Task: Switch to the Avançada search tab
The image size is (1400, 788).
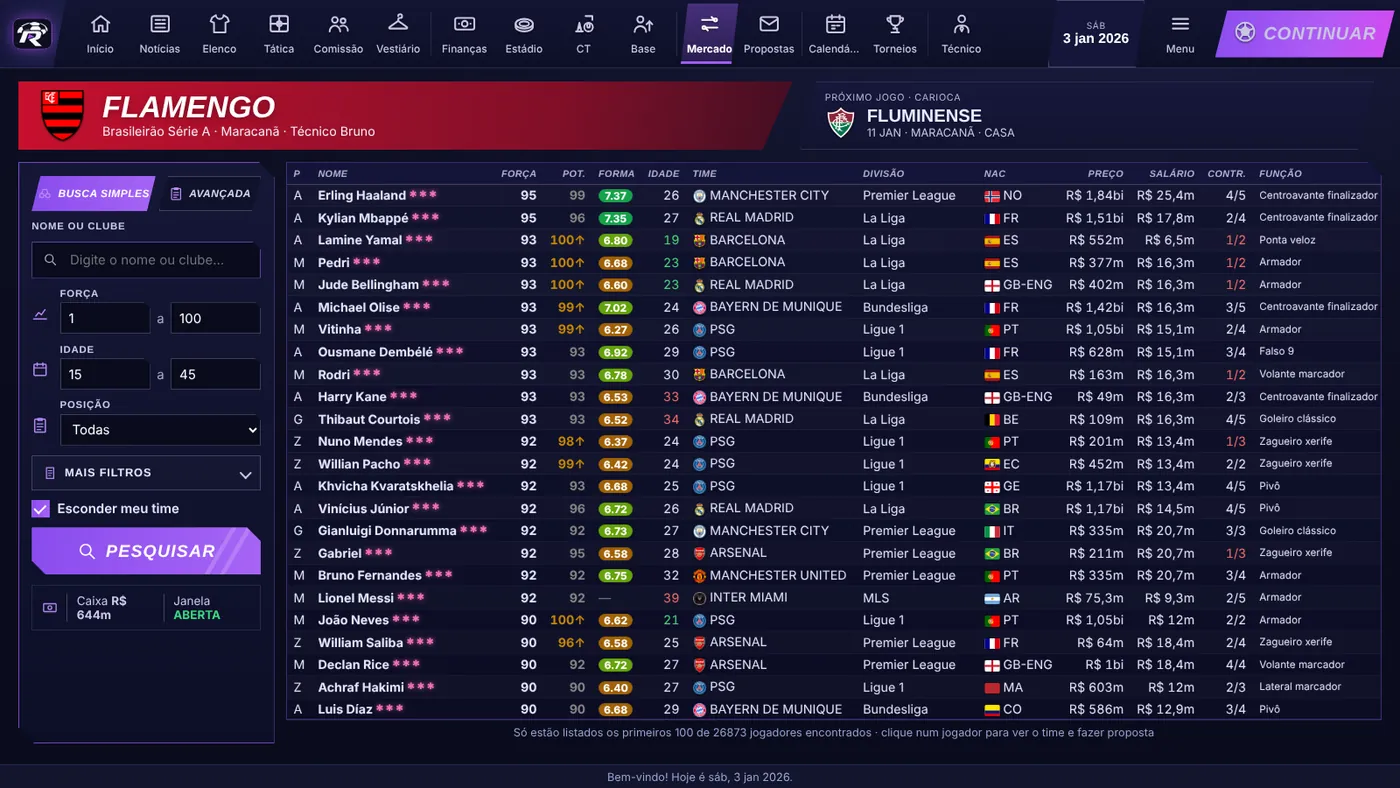Action: (x=210, y=194)
